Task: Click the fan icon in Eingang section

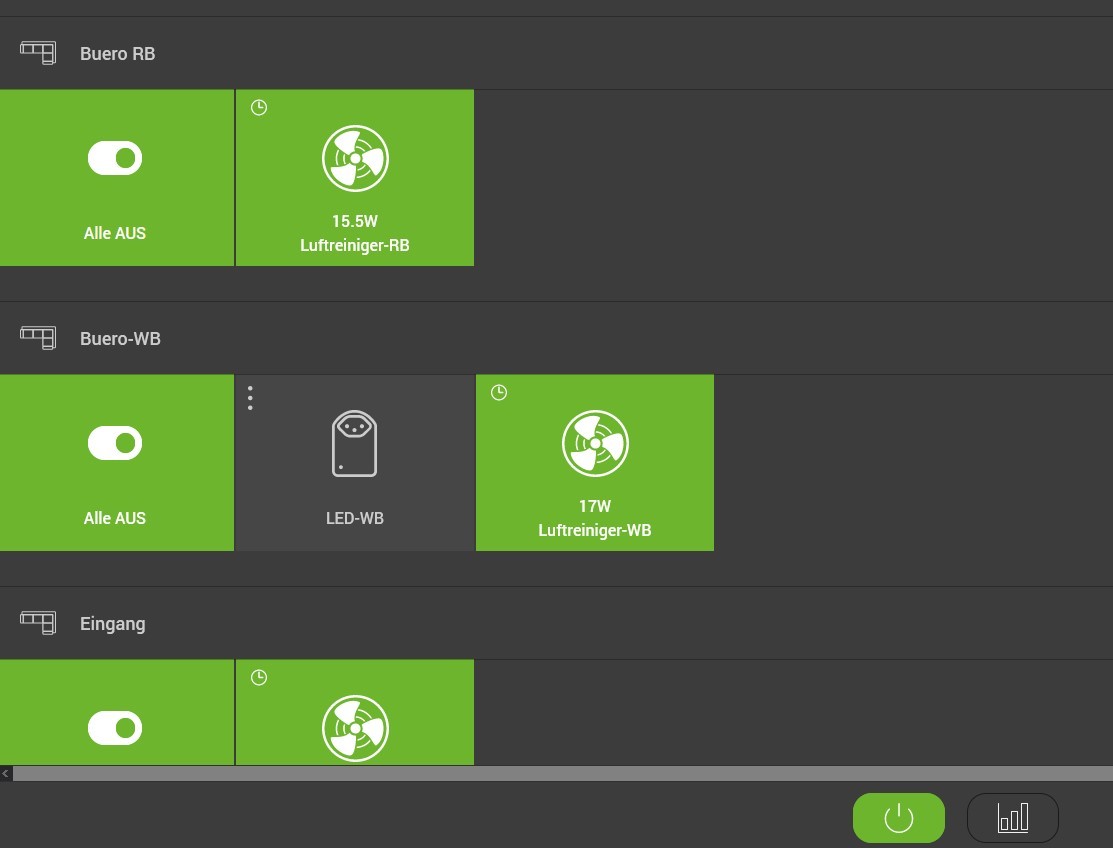Action: point(355,728)
